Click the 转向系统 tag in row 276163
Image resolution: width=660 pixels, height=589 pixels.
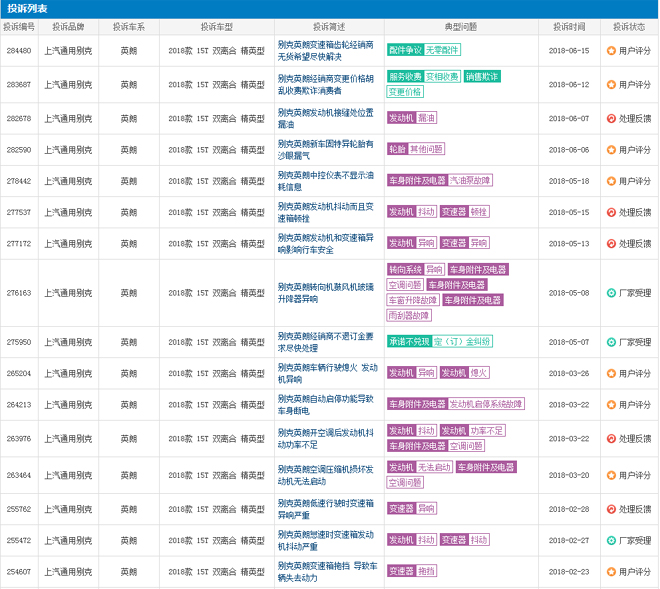tap(405, 269)
